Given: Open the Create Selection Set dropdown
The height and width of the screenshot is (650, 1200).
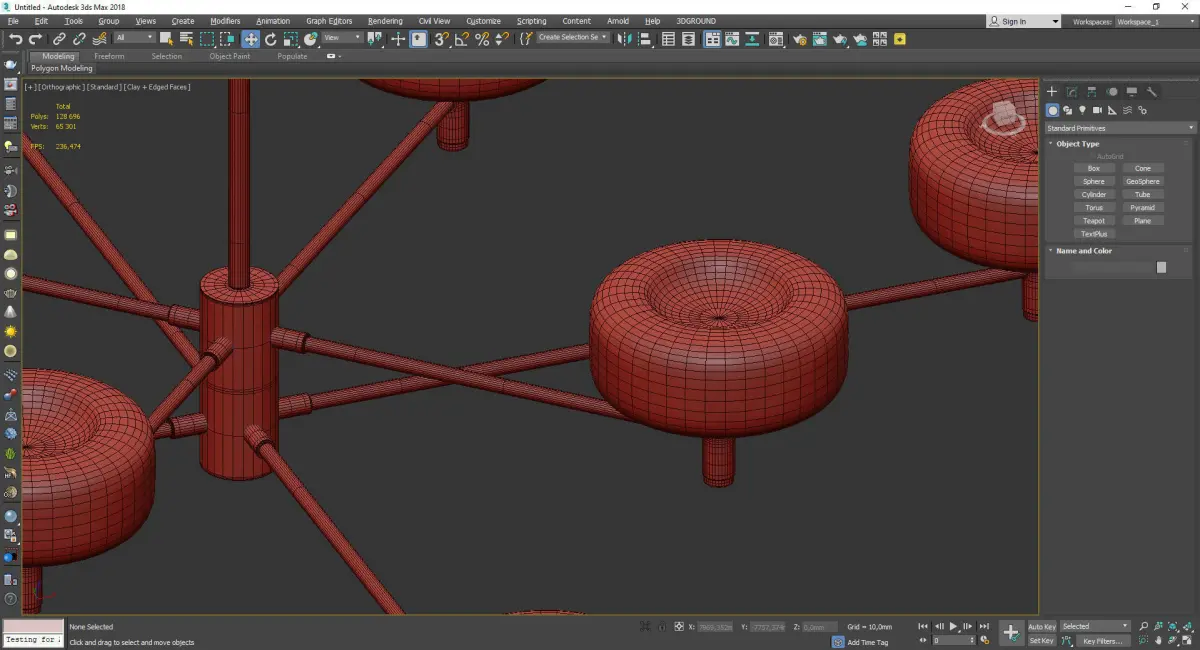Looking at the screenshot, I should click(x=573, y=37).
